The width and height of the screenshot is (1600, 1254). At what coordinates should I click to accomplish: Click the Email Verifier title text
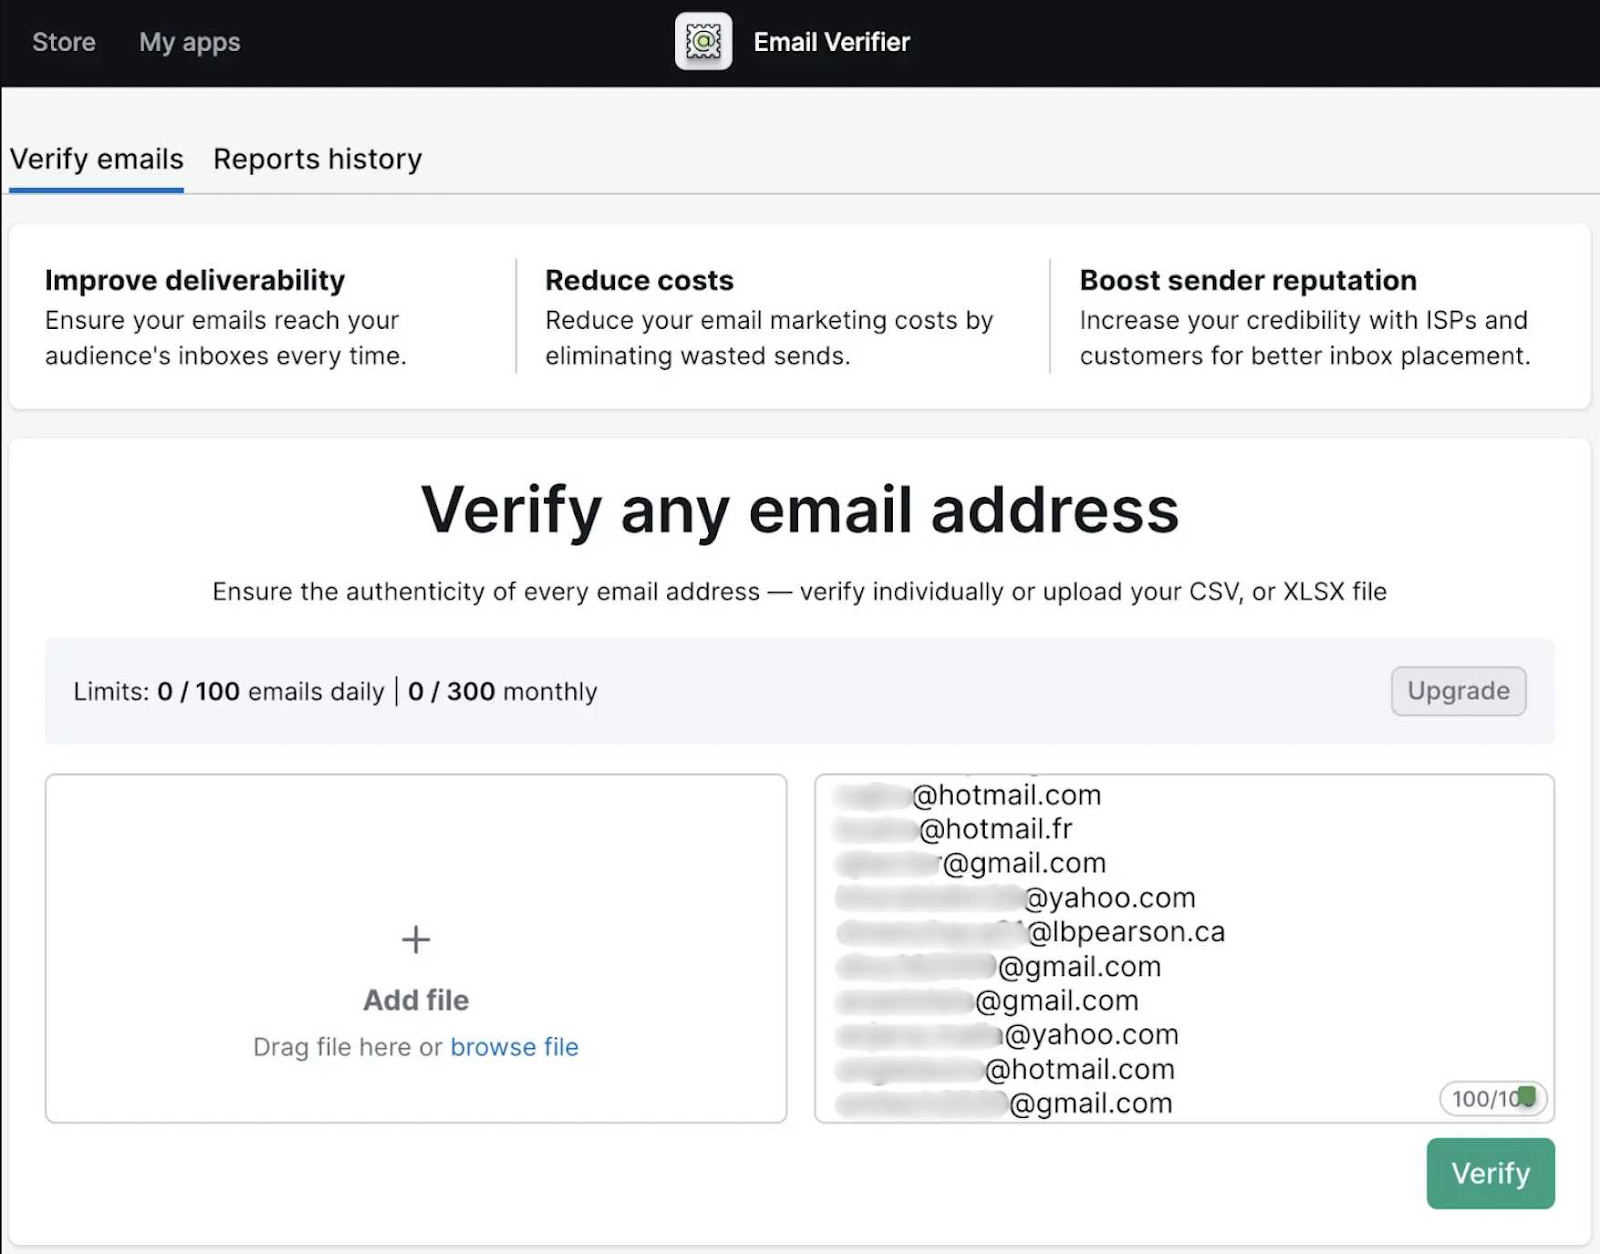pos(831,42)
